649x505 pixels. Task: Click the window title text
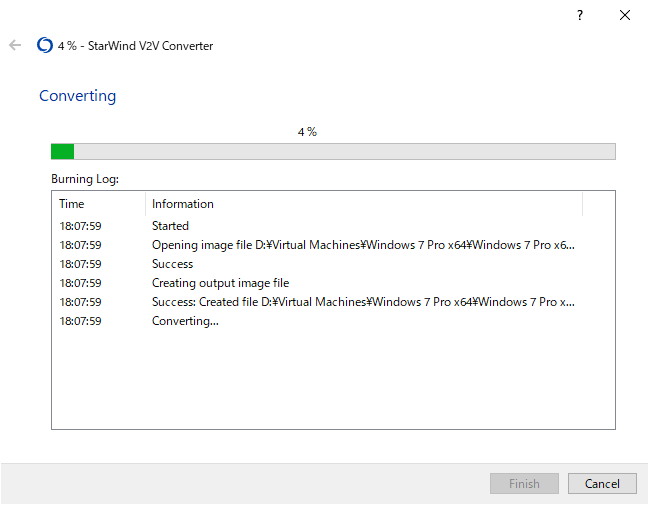pyautogui.click(x=135, y=46)
